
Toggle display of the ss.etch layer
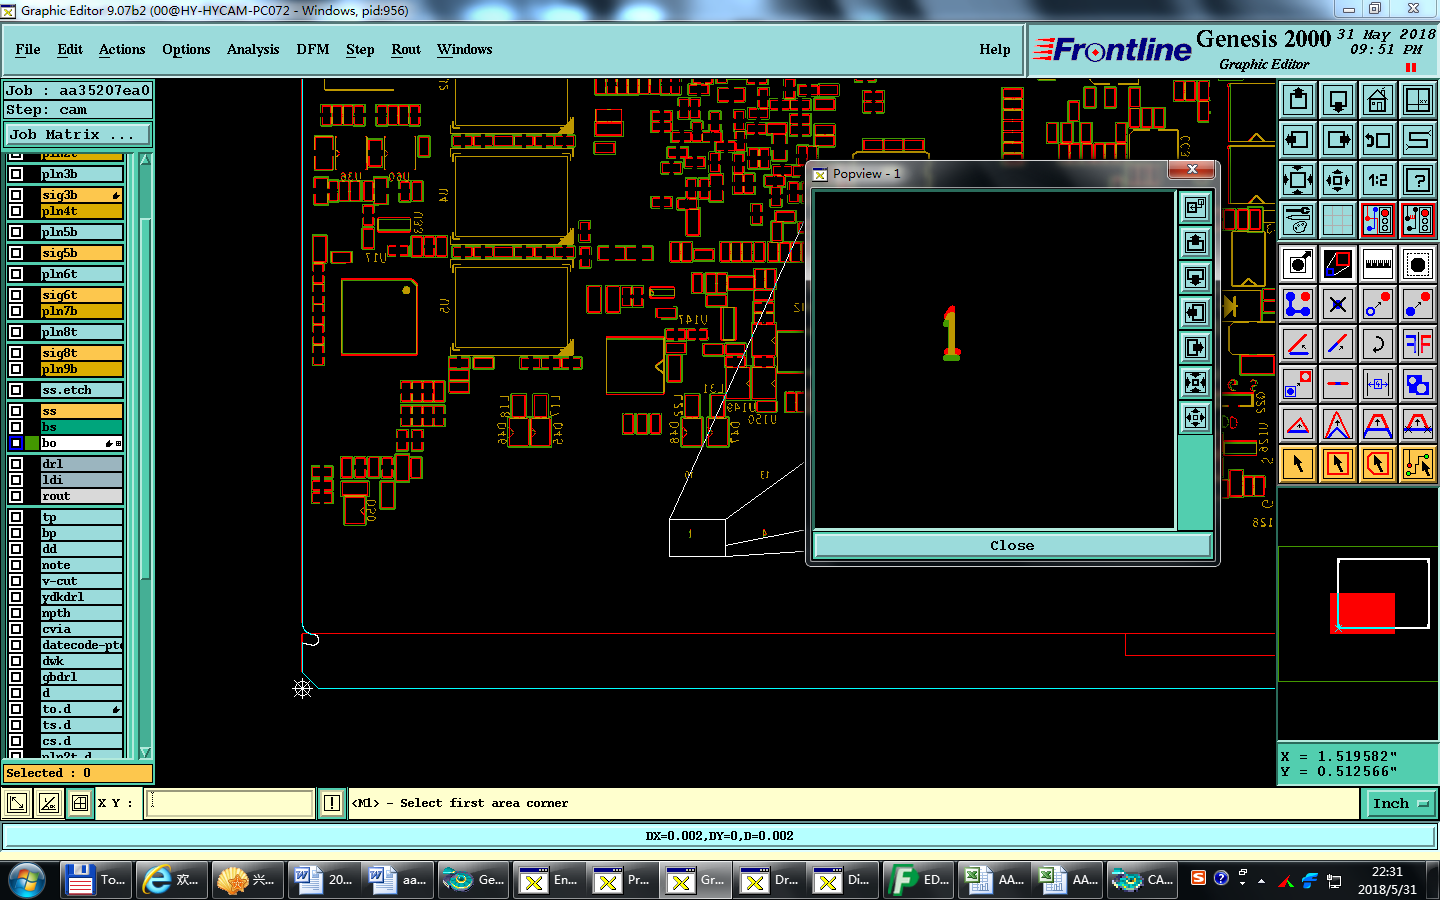(16, 390)
